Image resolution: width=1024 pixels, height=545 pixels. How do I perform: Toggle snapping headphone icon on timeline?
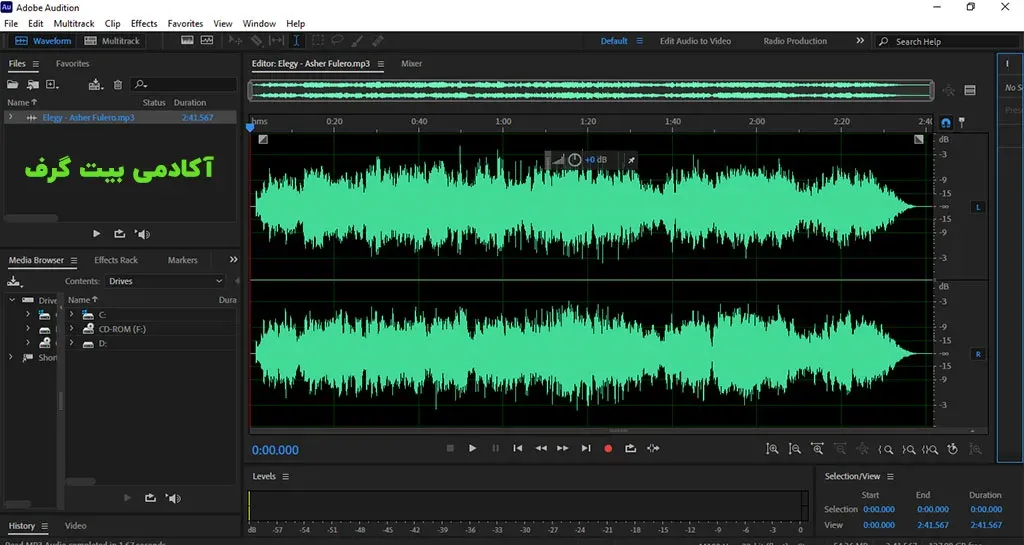click(946, 122)
